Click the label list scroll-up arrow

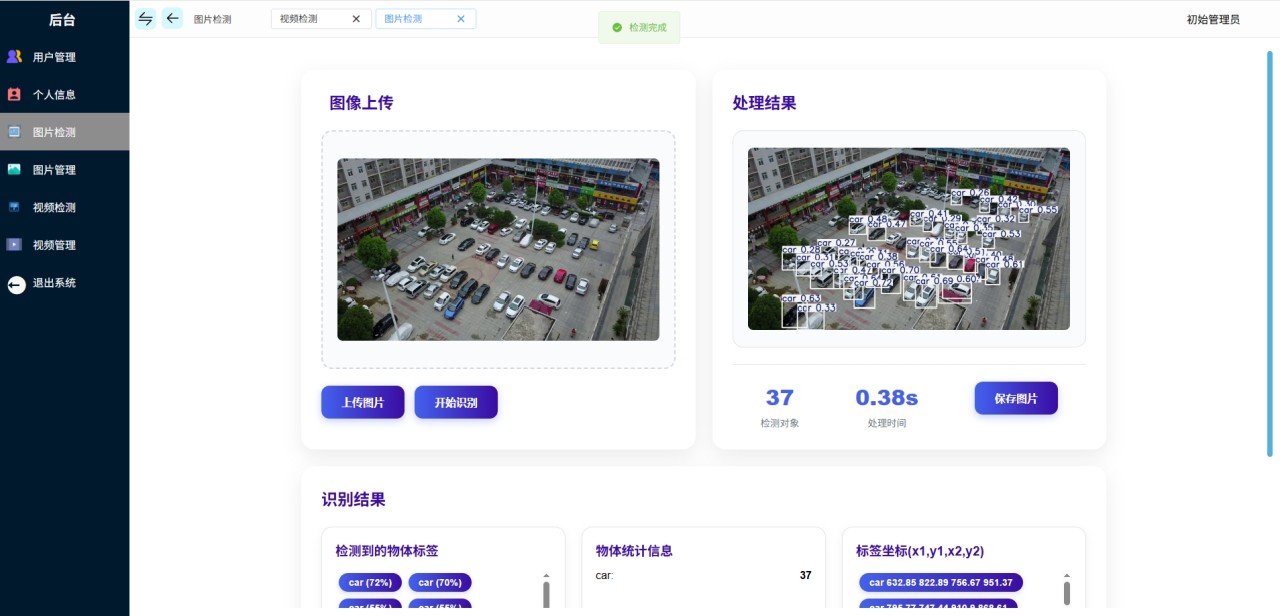[x=546, y=576]
